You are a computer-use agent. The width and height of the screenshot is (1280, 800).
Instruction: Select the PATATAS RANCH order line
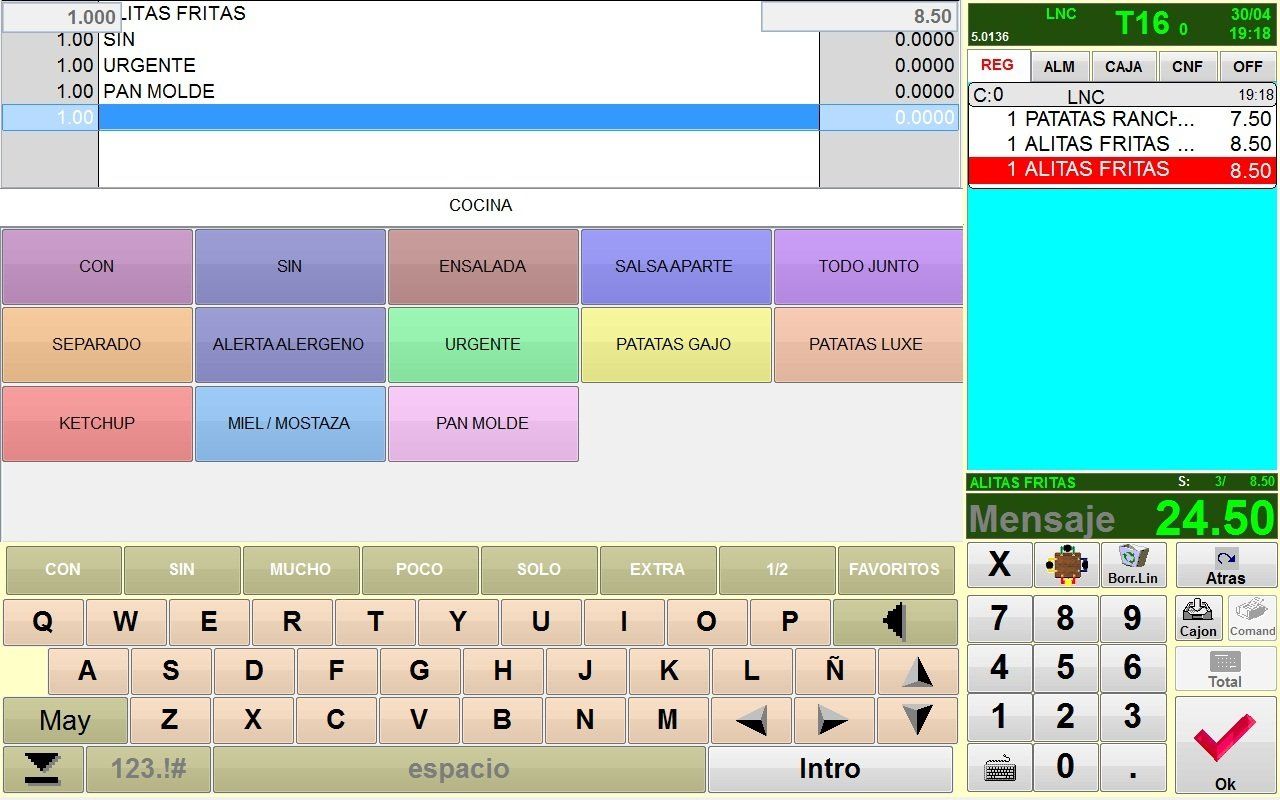point(1122,119)
